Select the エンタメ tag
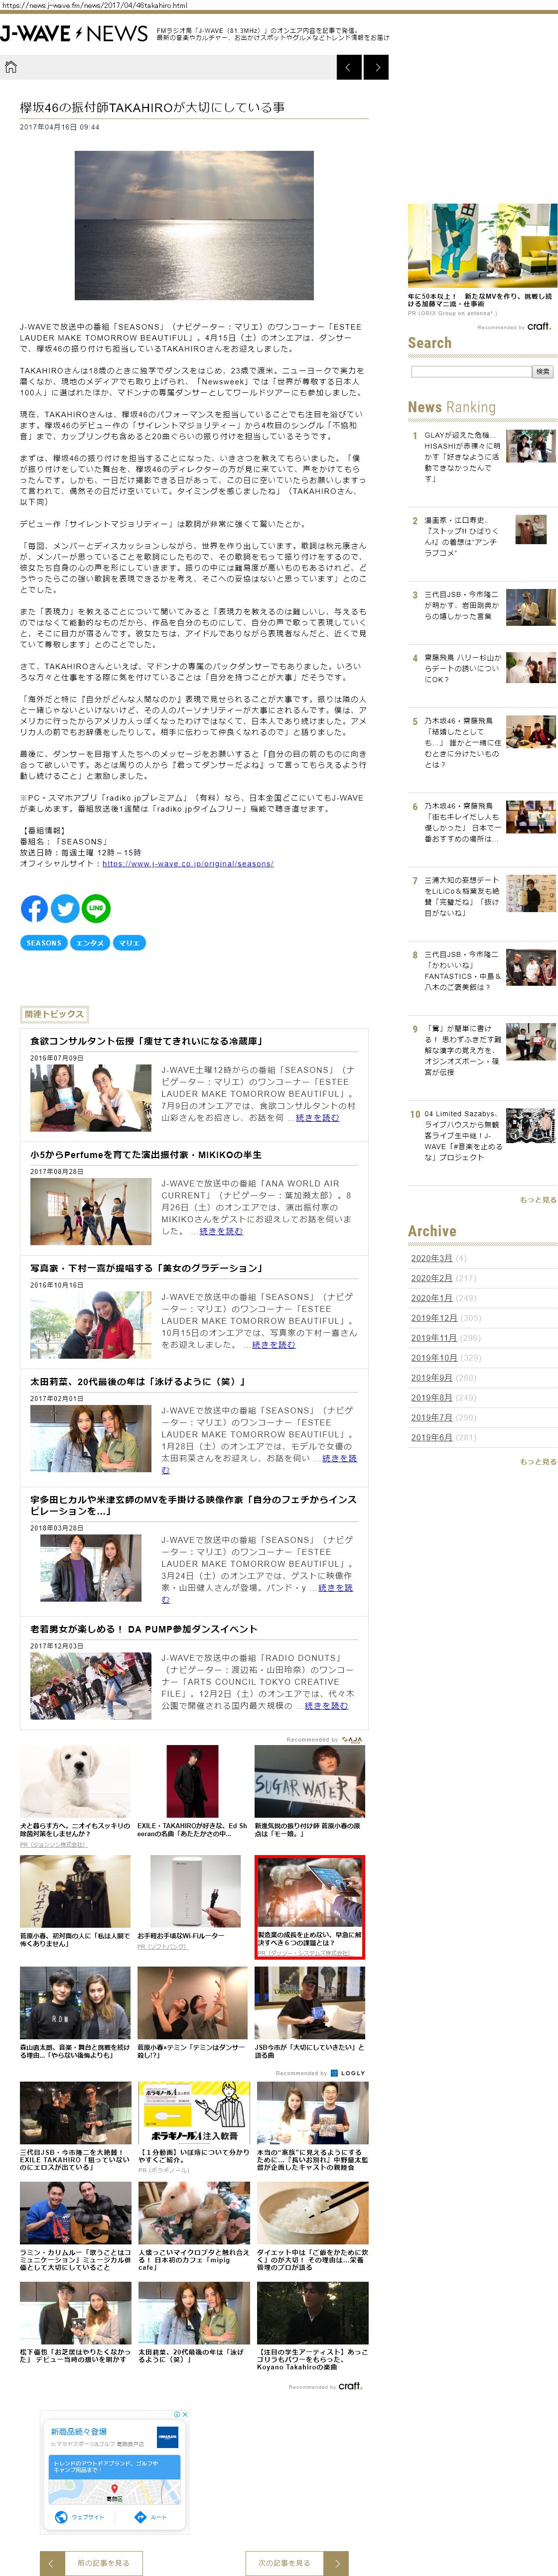Viewport: 558px width, 2576px height. click(x=90, y=943)
